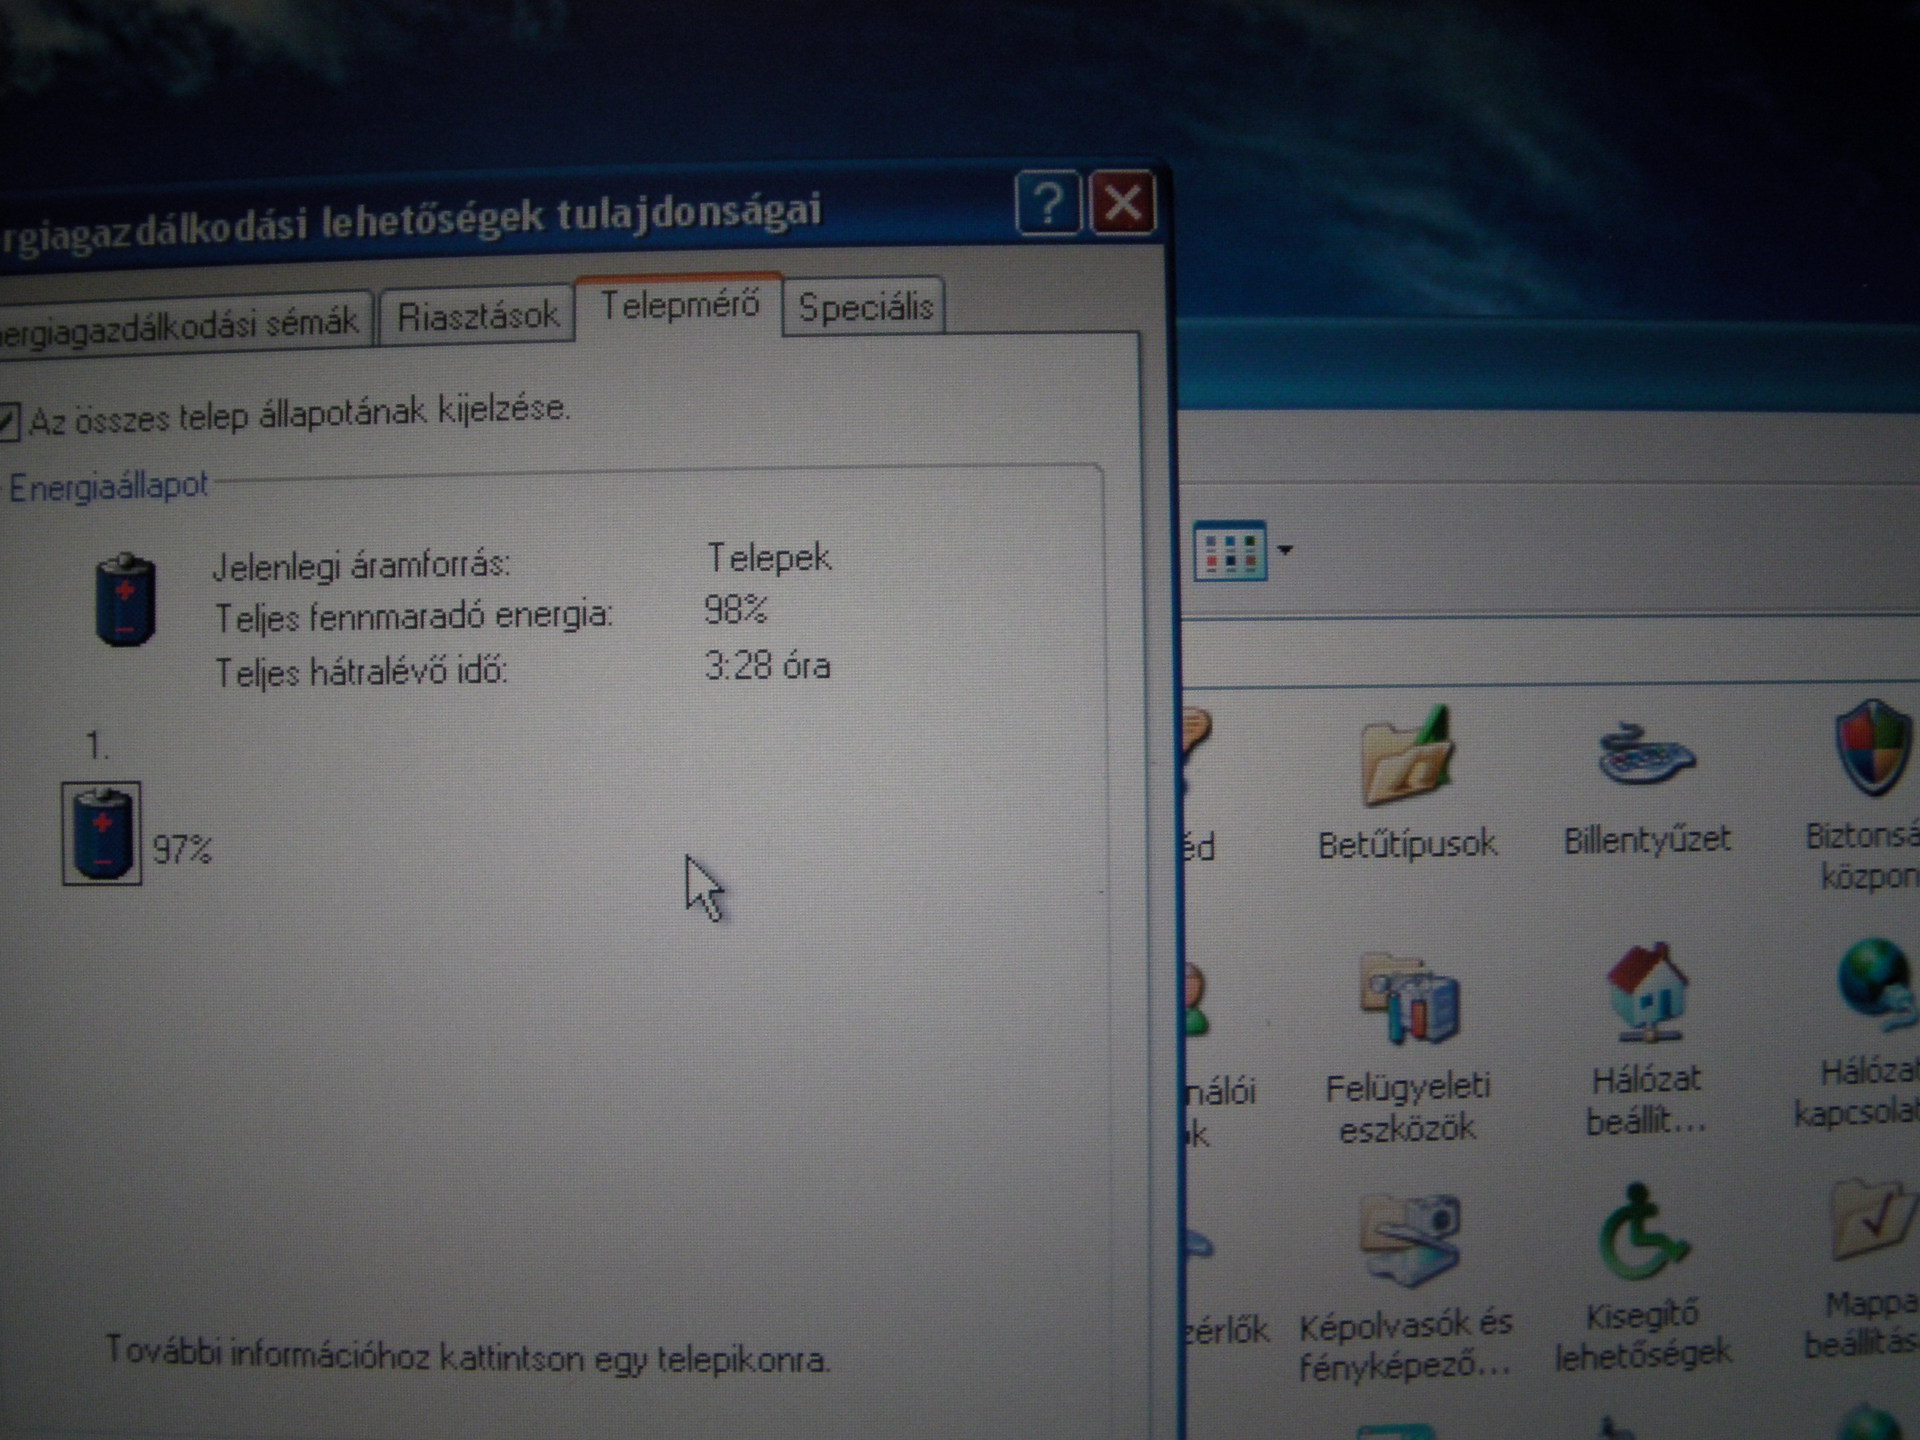
Task: Expand the views dropdown arrow in toolbar
Action: tap(1286, 550)
